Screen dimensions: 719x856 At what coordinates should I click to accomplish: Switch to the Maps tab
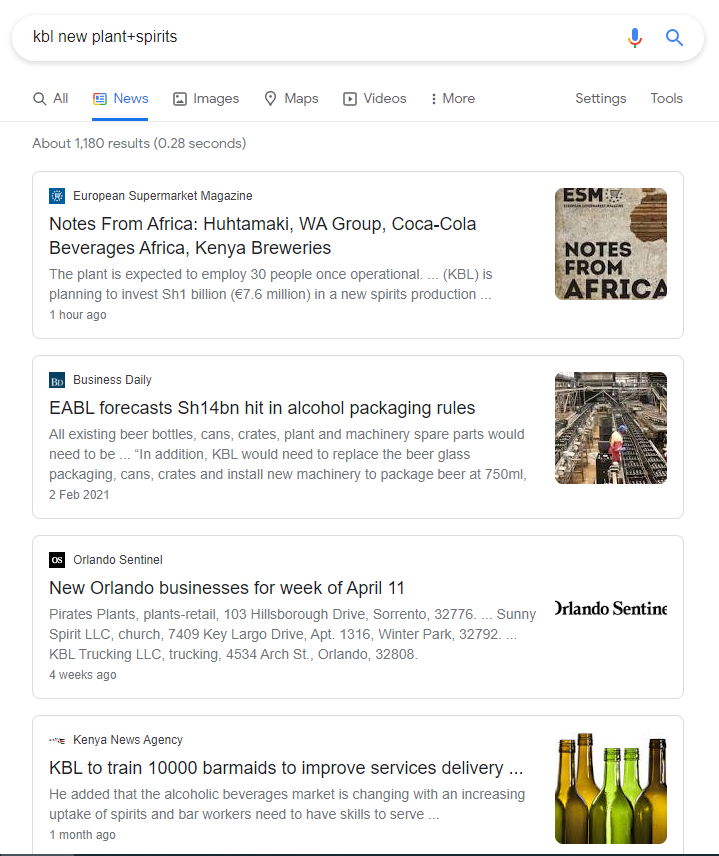(291, 99)
